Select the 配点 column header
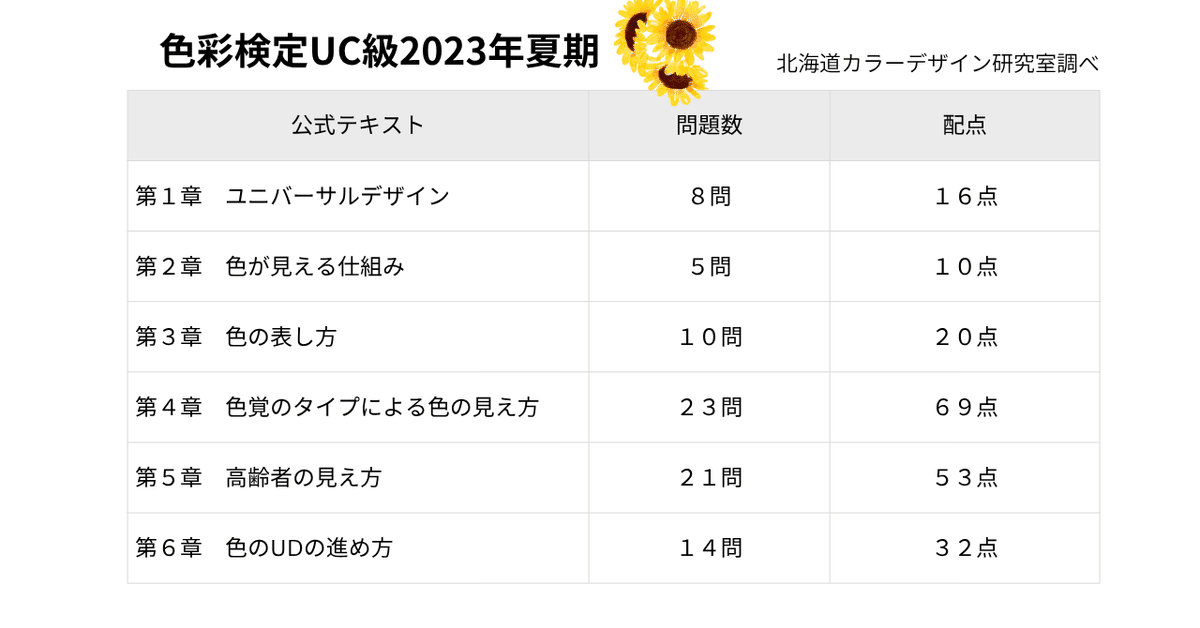1200x628 pixels. [x=964, y=125]
